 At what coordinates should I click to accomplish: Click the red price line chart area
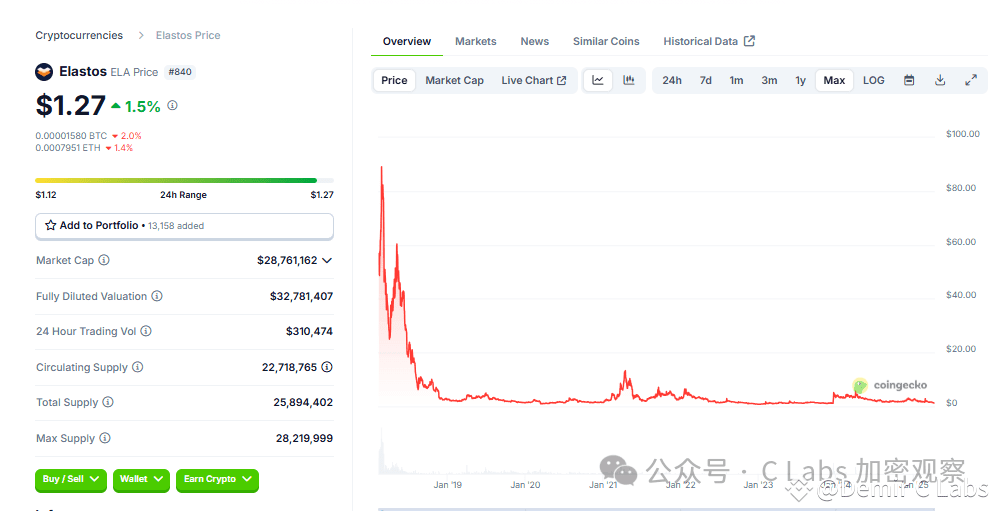(656, 286)
